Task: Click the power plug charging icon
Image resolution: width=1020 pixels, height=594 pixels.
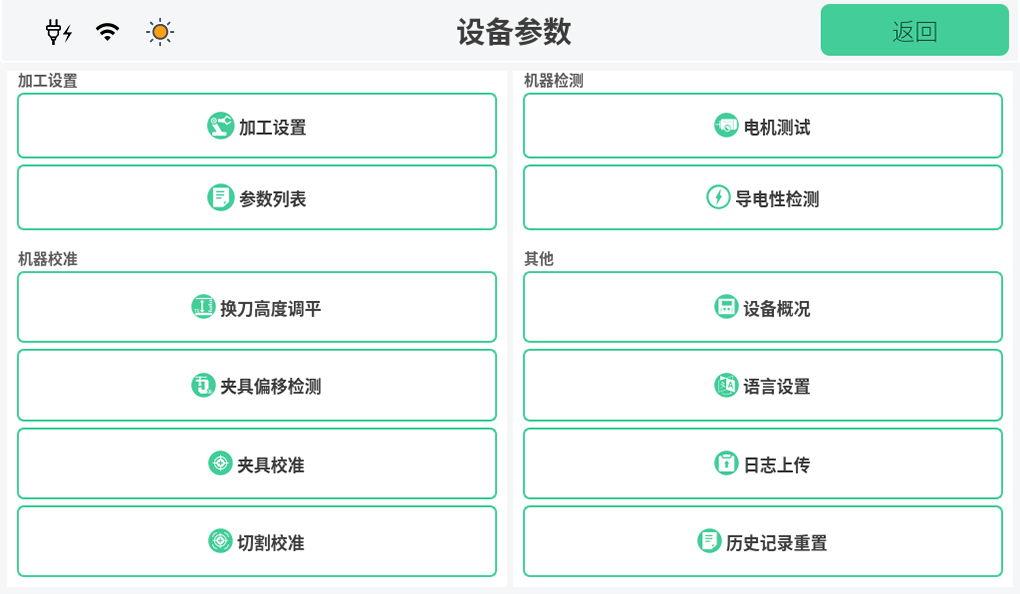Action: 58,32
